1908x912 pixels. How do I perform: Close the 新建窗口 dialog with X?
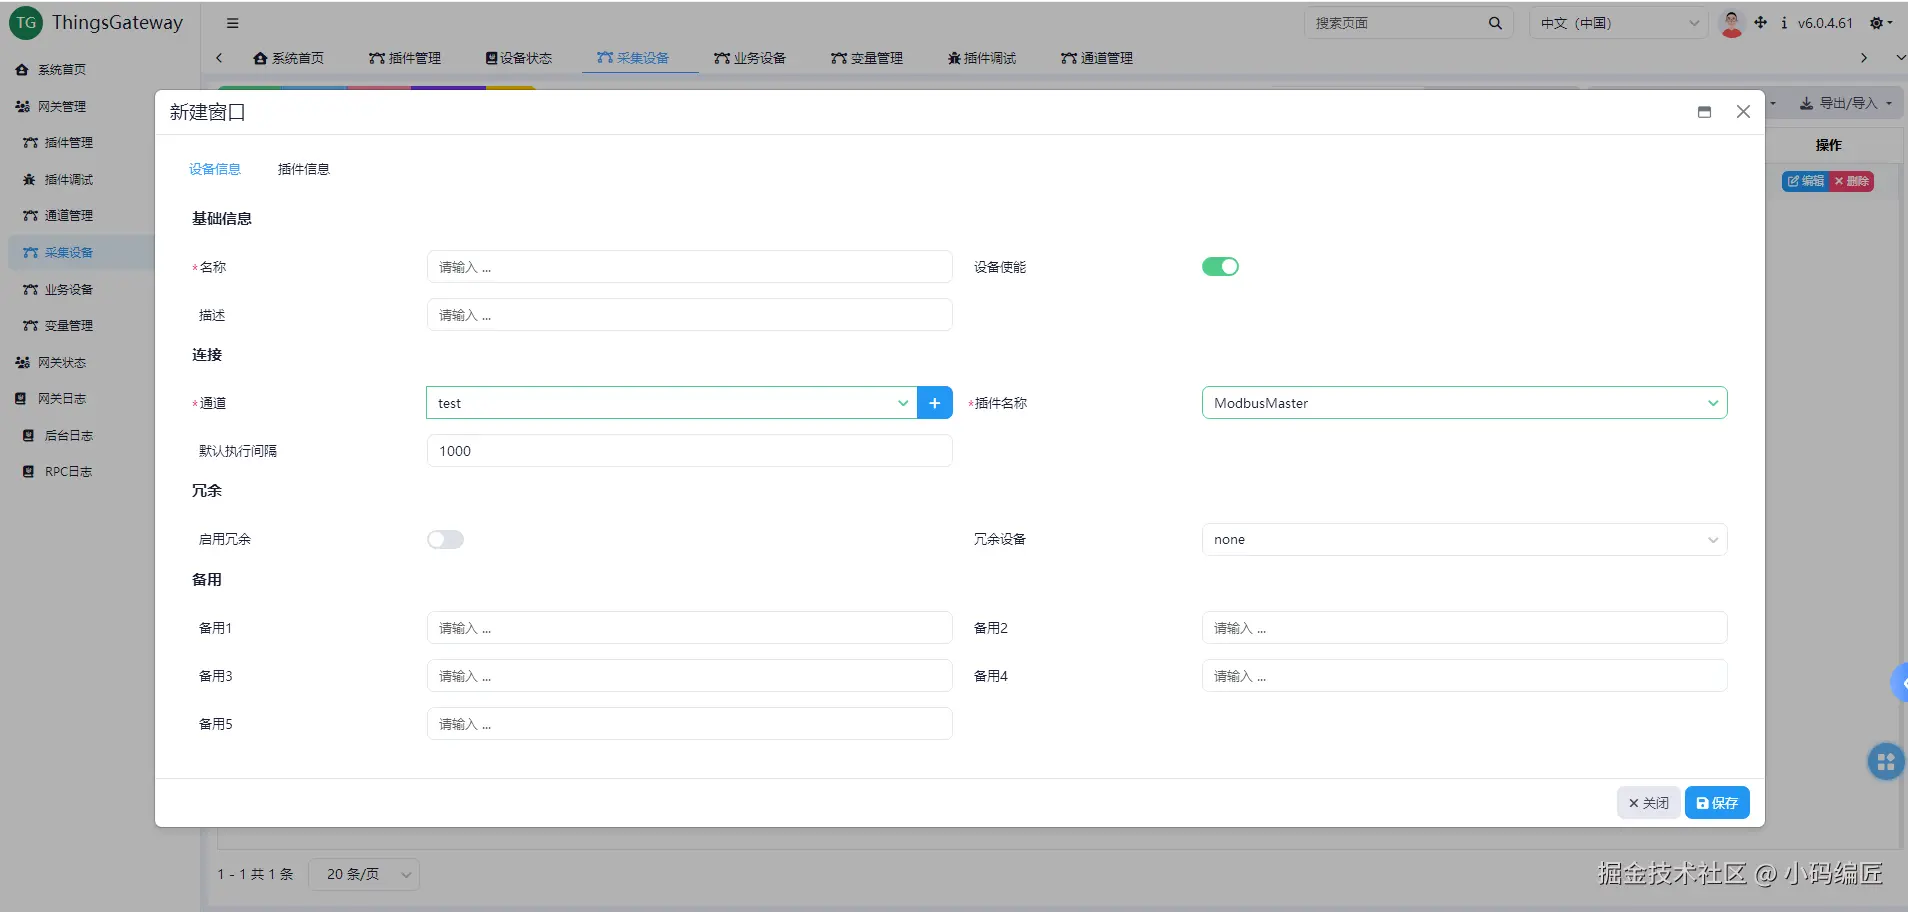pyautogui.click(x=1743, y=112)
